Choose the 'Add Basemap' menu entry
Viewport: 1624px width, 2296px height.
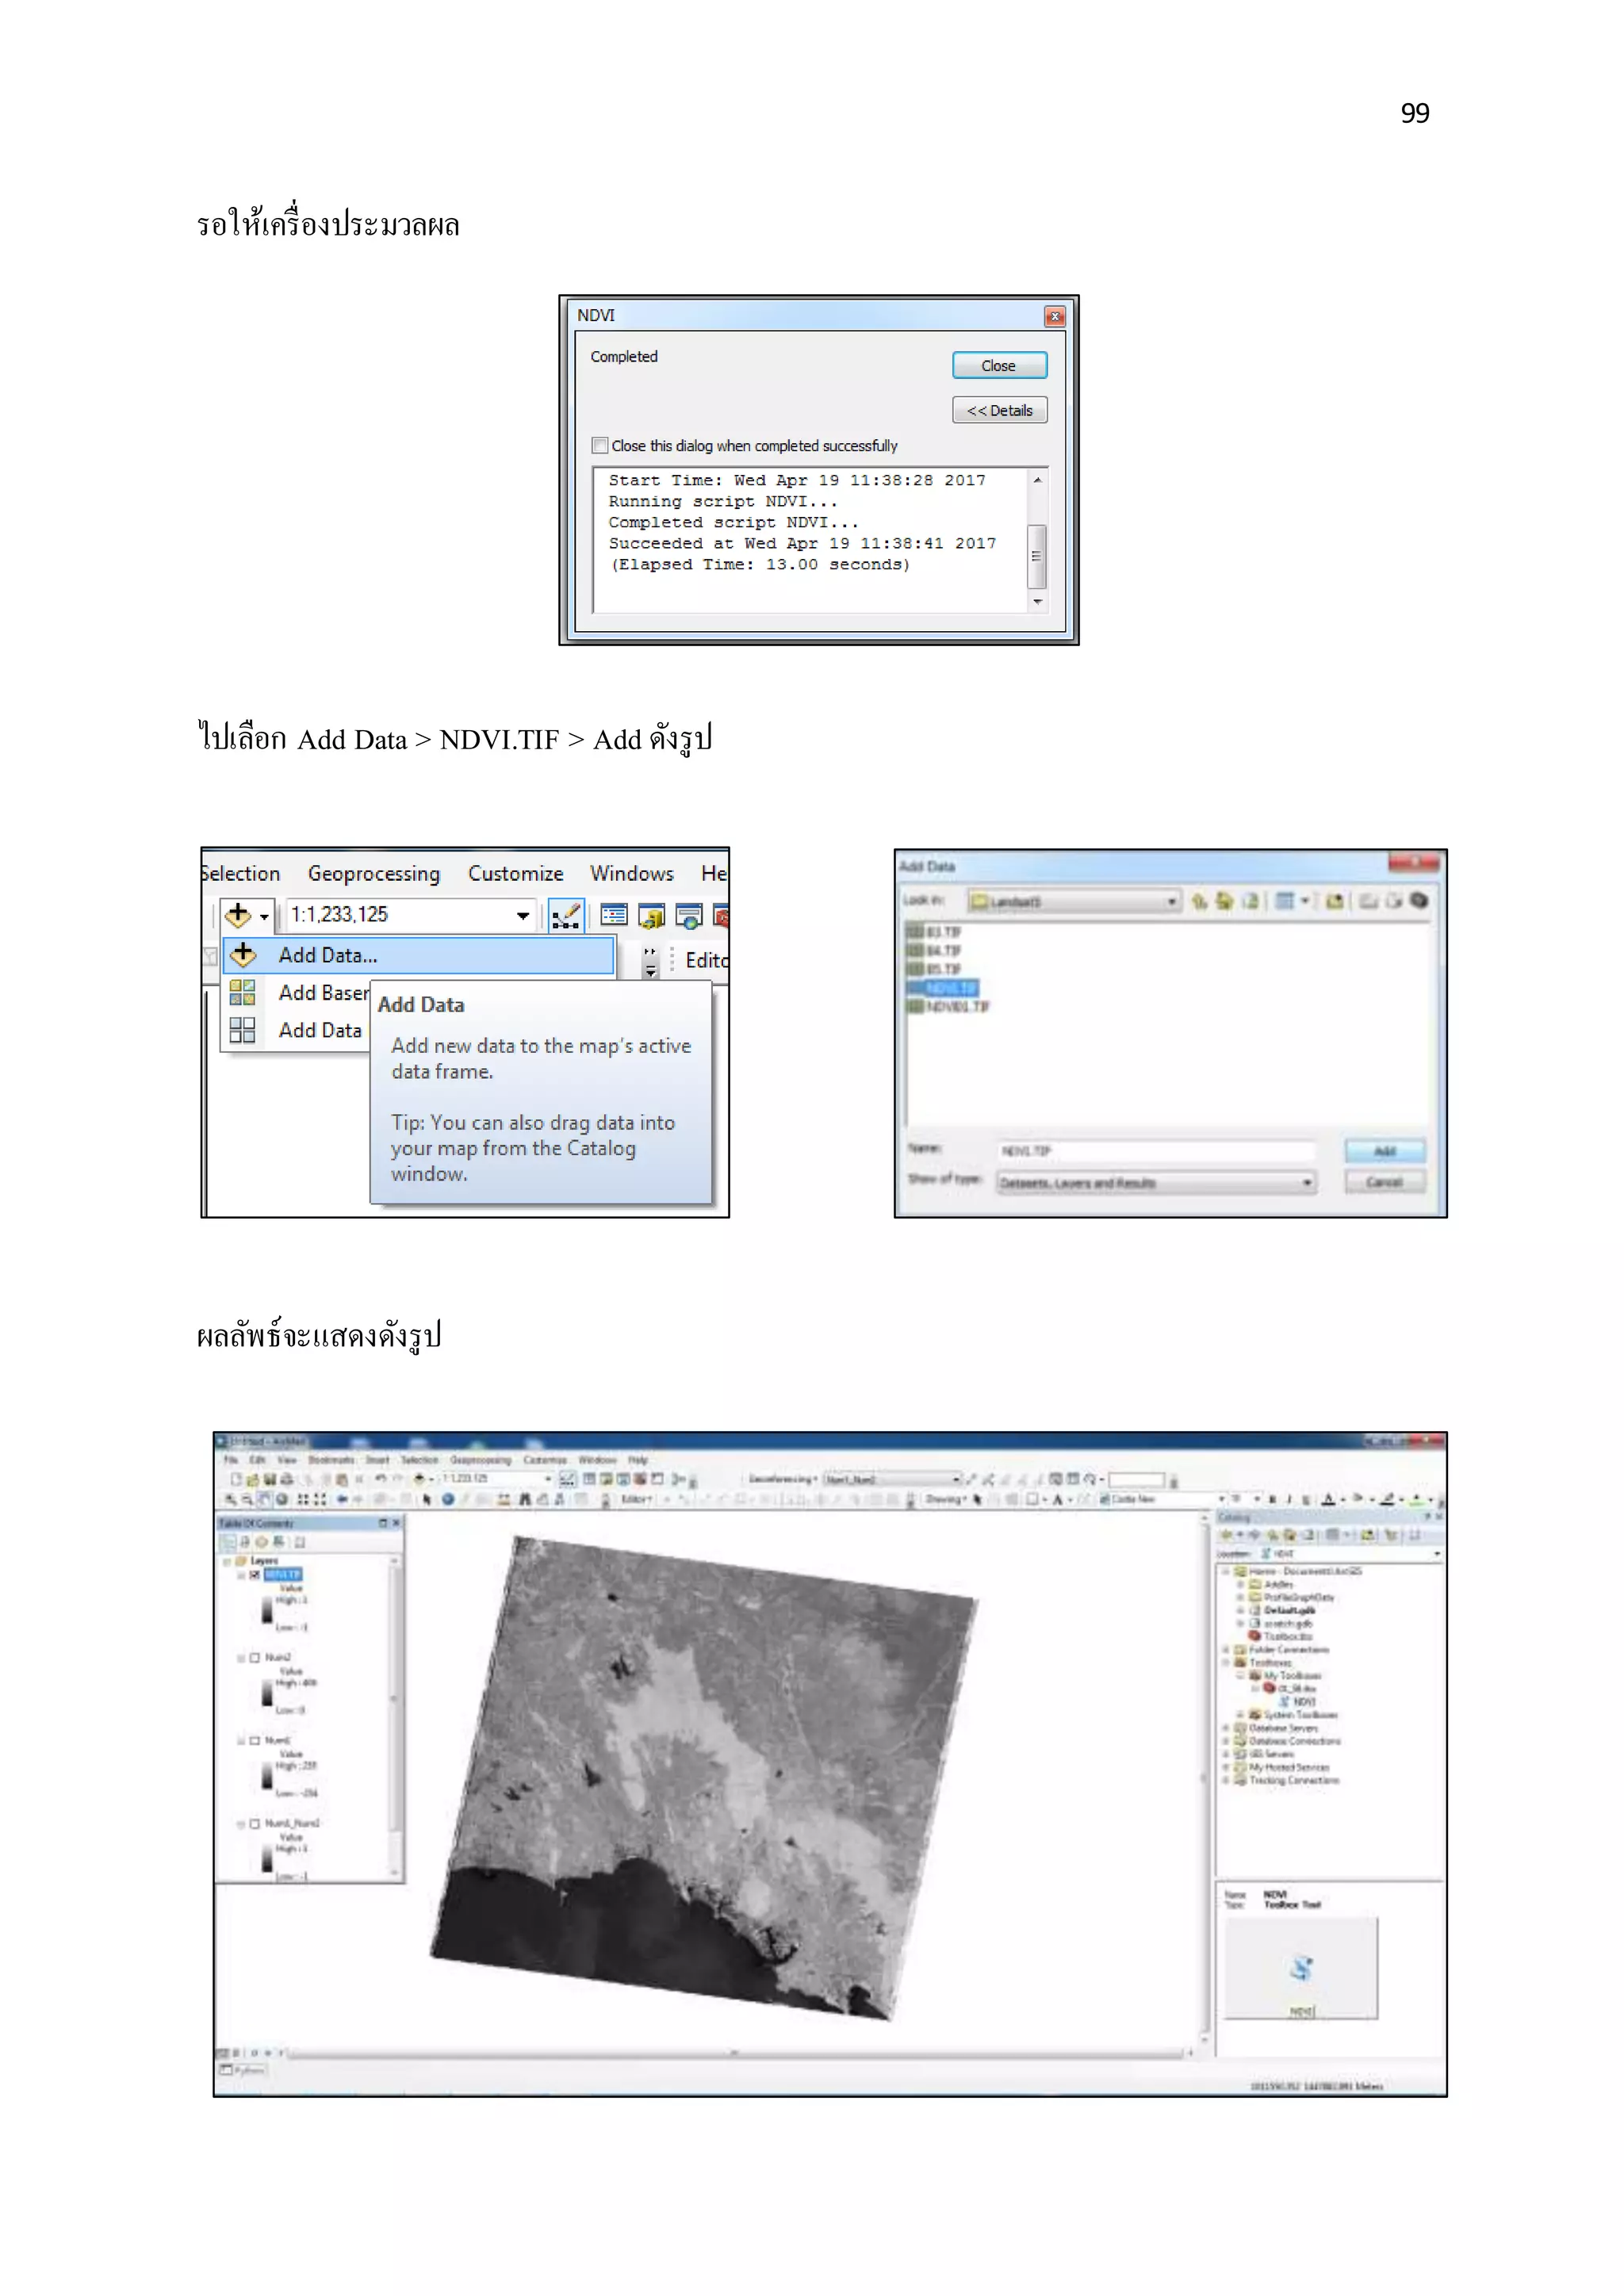[x=296, y=992]
